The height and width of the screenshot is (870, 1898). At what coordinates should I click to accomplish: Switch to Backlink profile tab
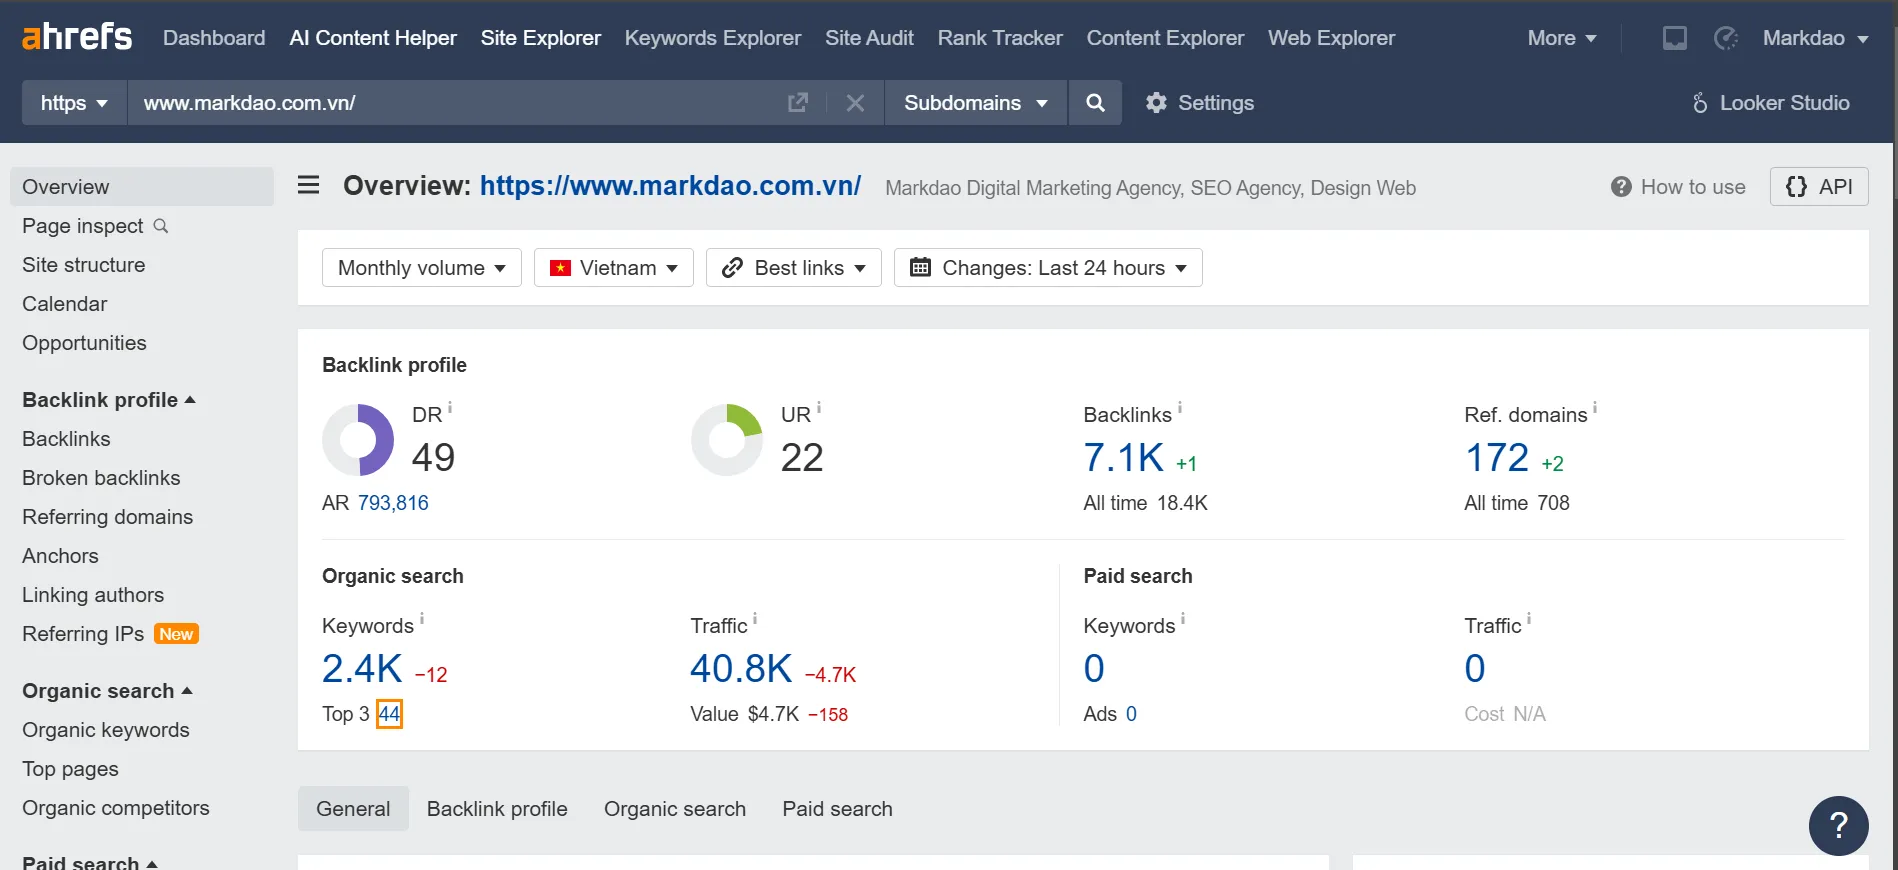497,809
